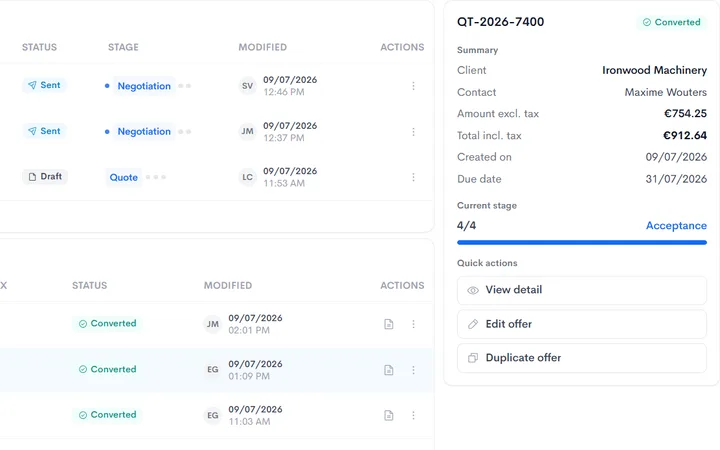720x450 pixels.
Task: Open more options for 02:01 PM row
Action: coord(413,324)
